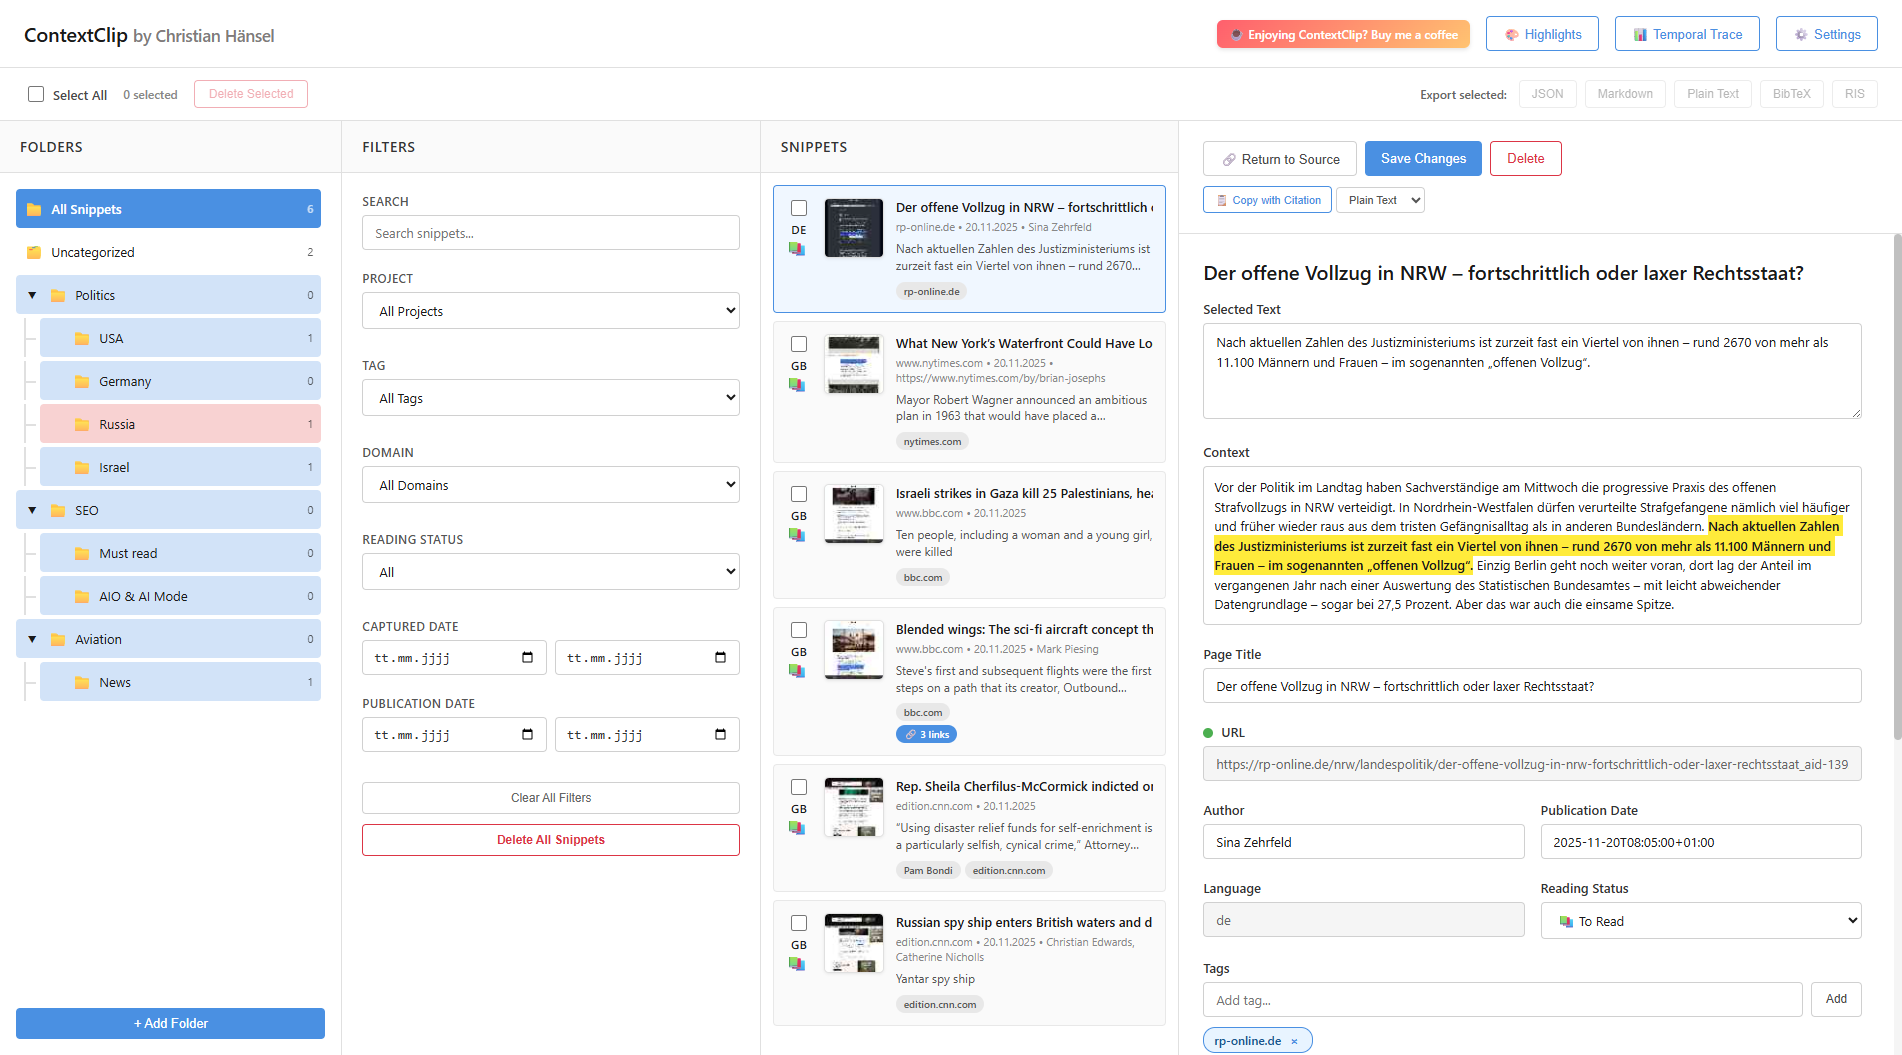Collapse the Politics folder tree
The width and height of the screenshot is (1902, 1055).
click(32, 296)
